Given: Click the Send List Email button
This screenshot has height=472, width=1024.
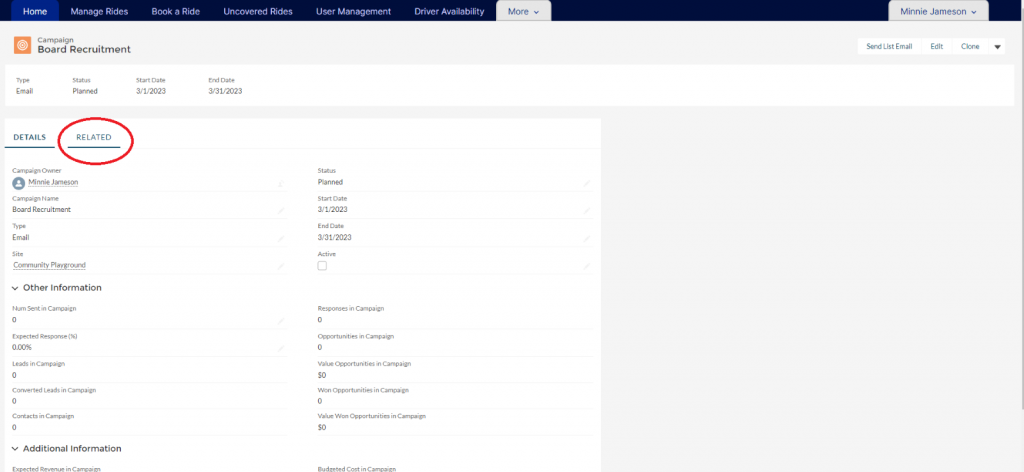Looking at the screenshot, I should click(x=889, y=47).
